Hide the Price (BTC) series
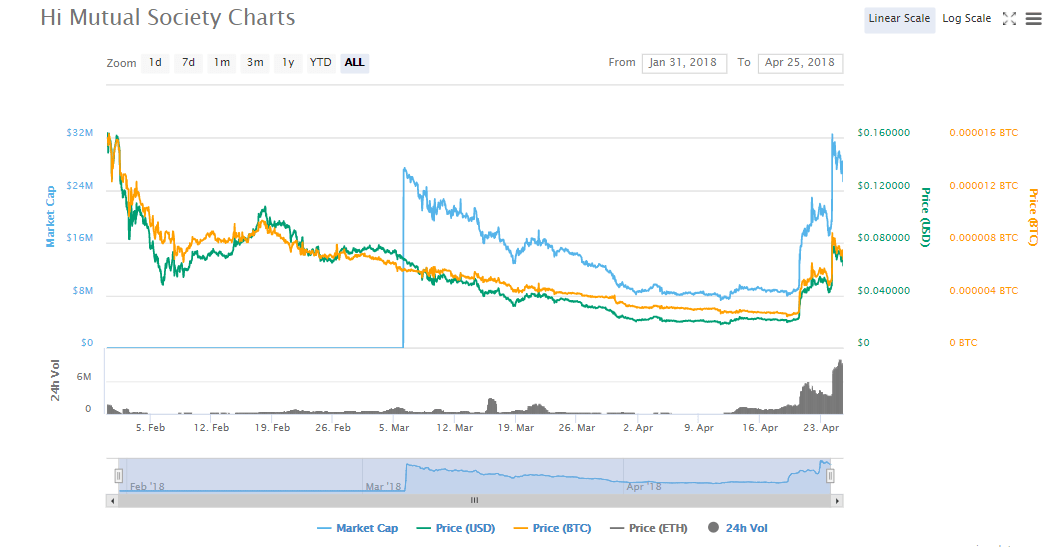Viewport: 1055px width, 547px height. click(x=551, y=528)
